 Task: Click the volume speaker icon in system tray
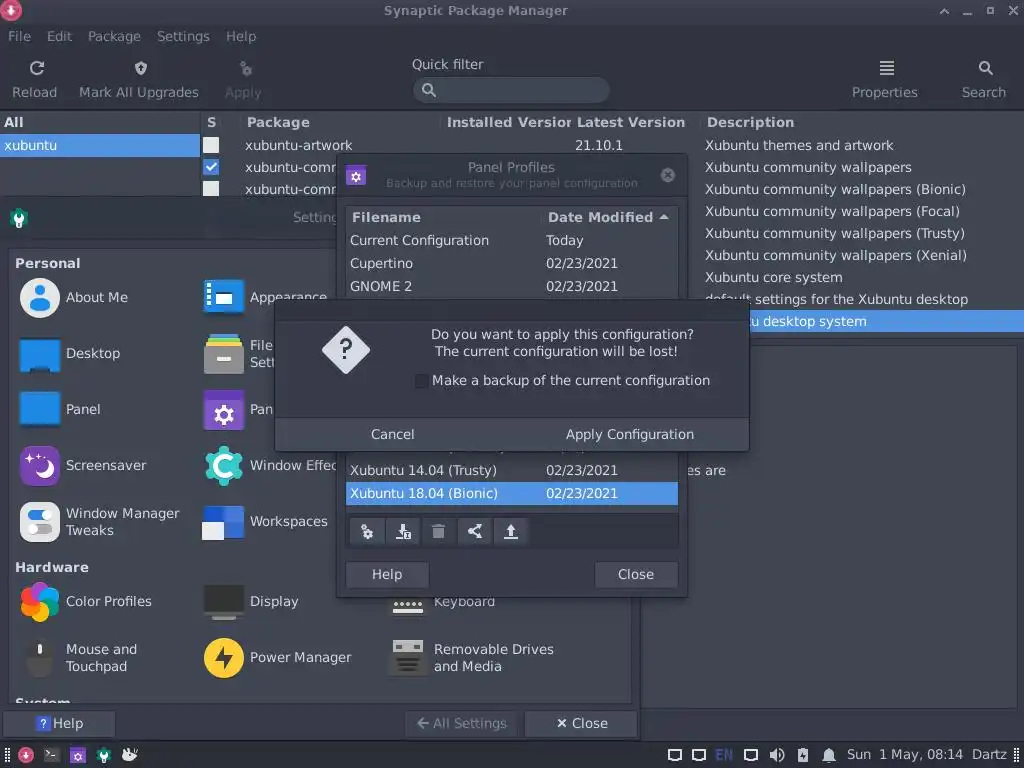[776, 756]
